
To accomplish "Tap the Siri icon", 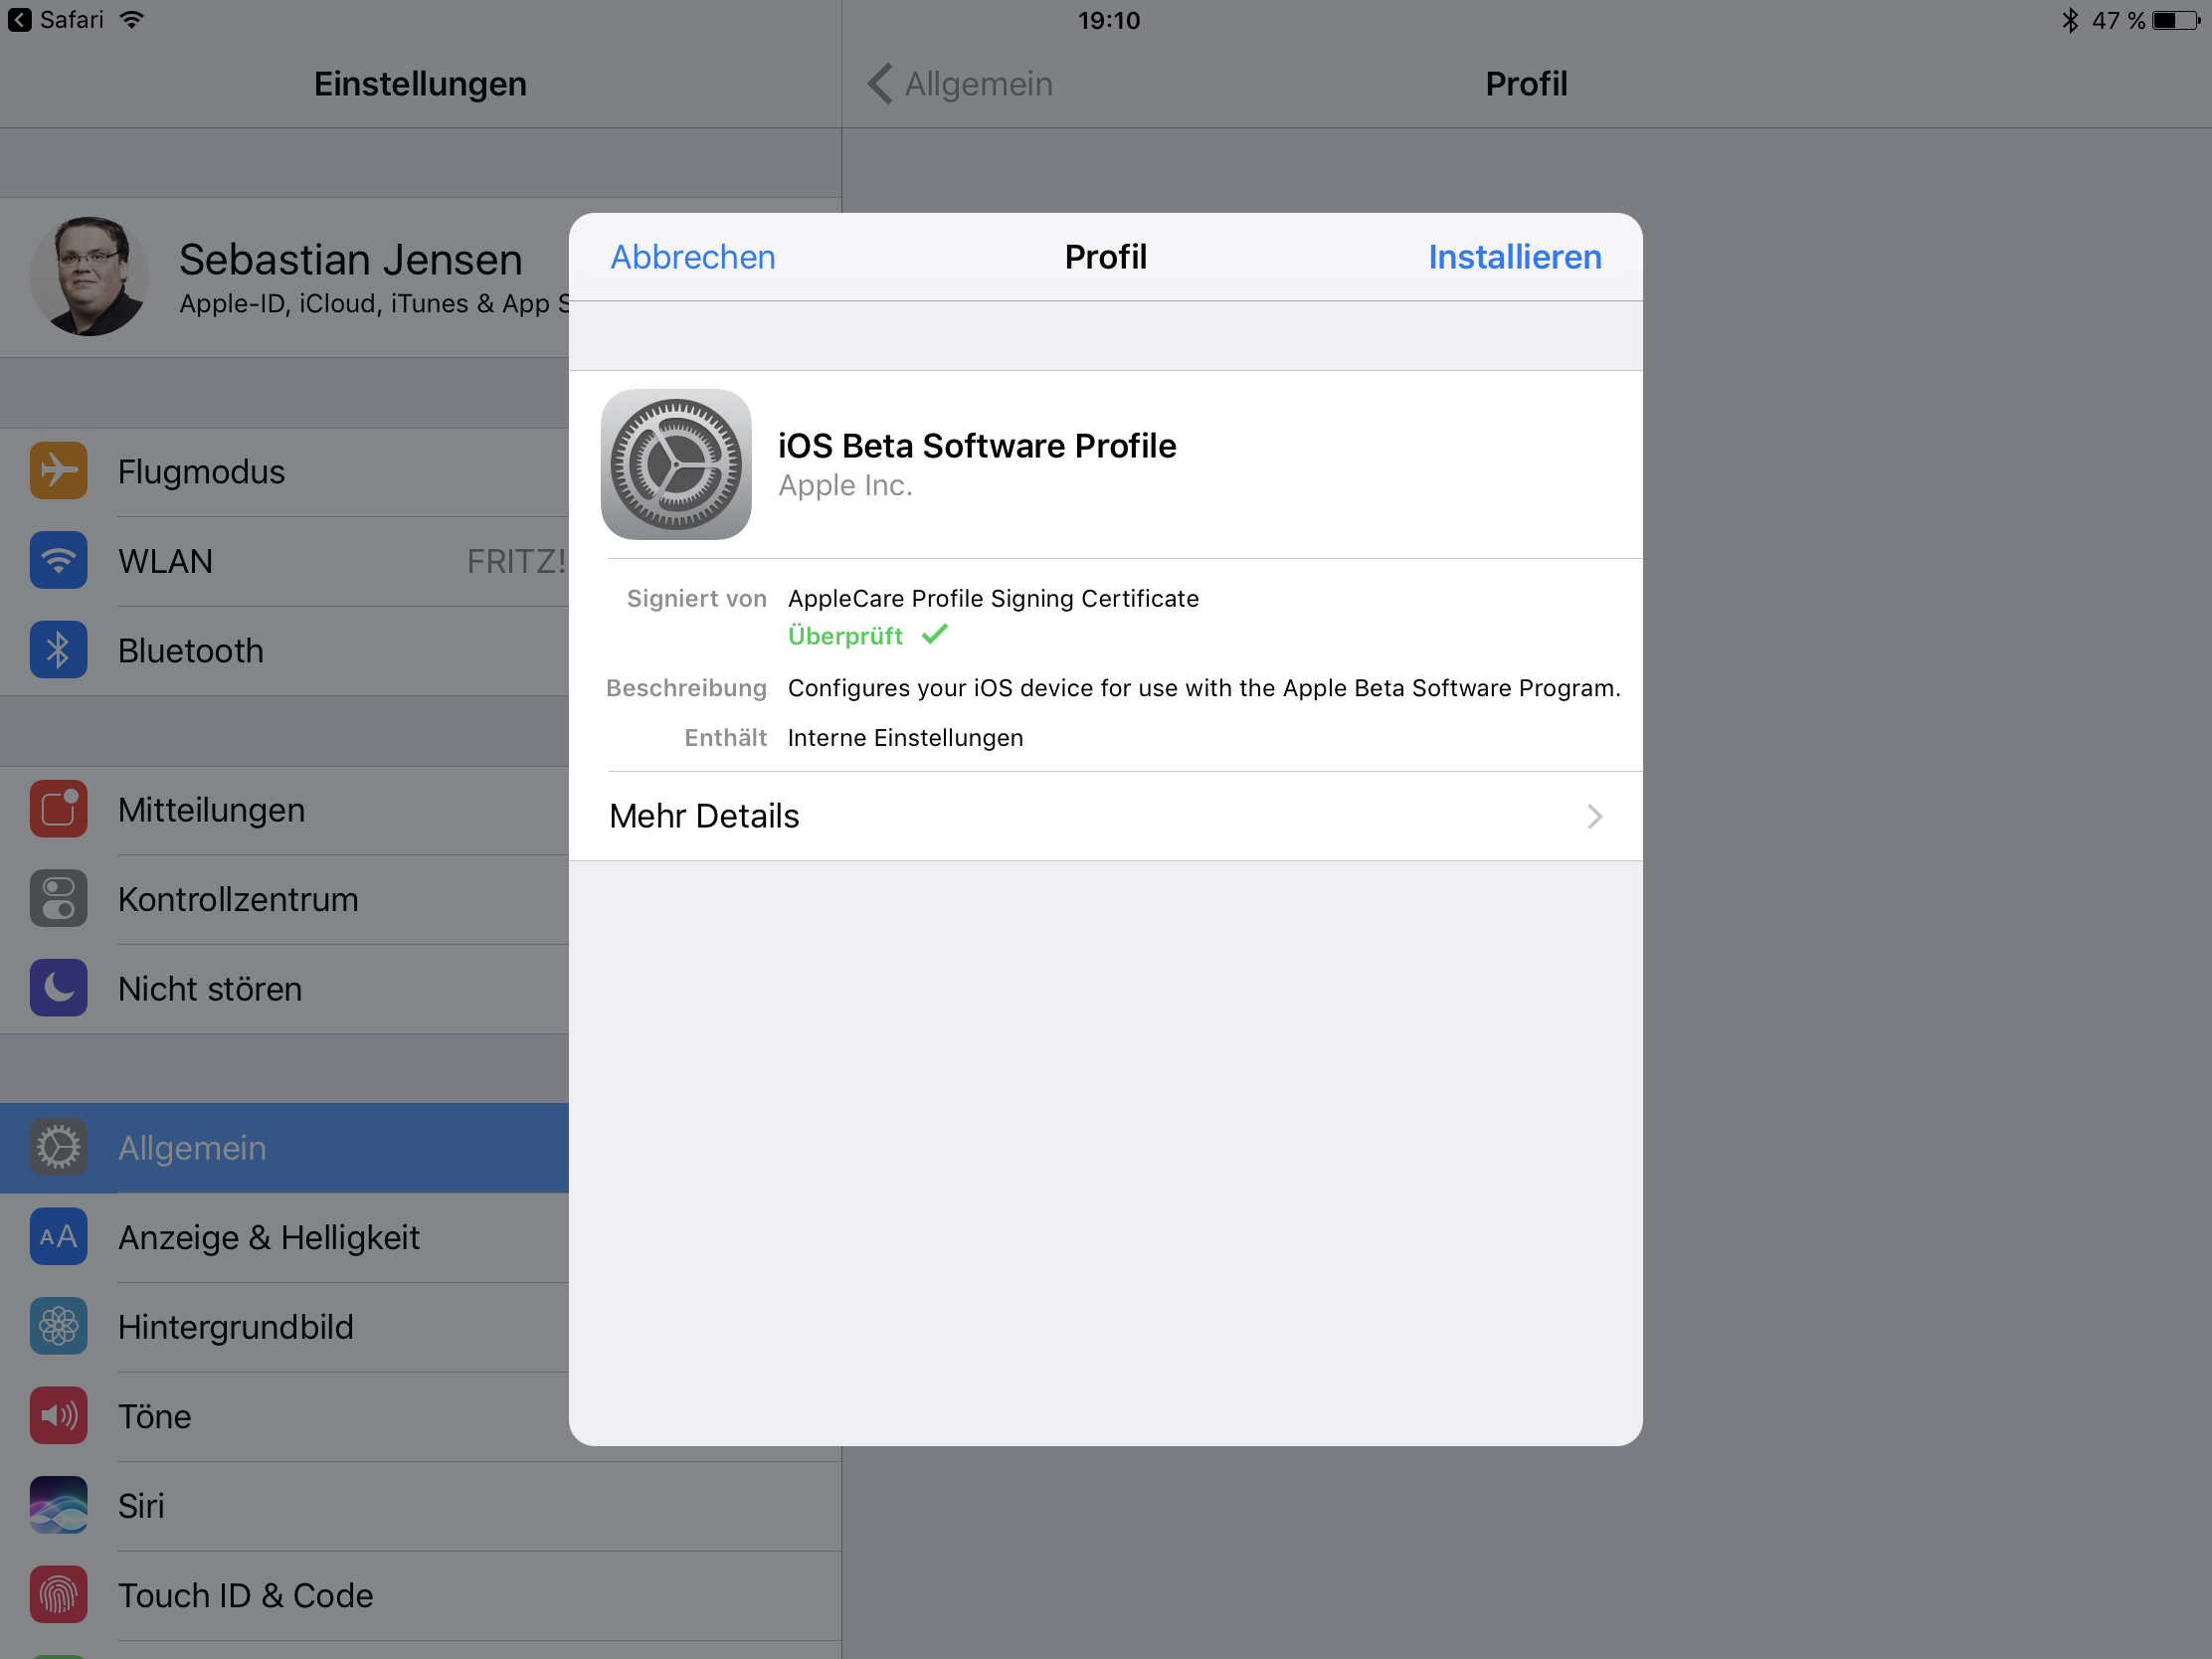I will pos(58,1505).
